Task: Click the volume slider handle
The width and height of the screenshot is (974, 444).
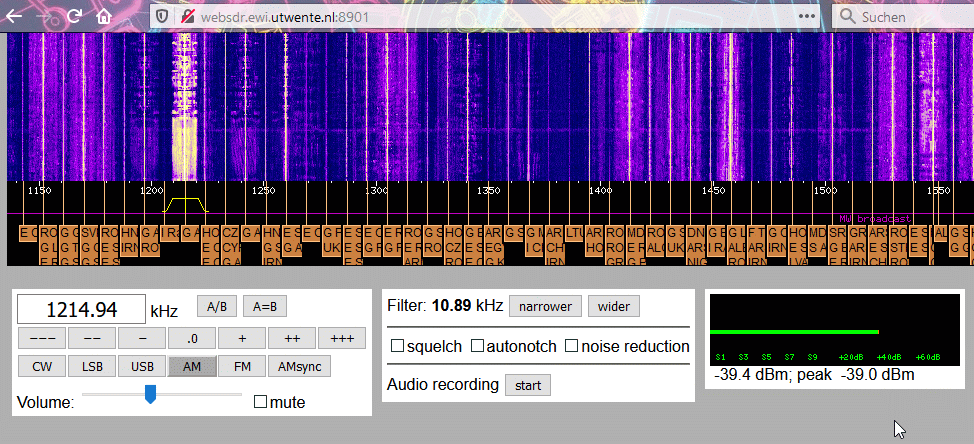Action: [150, 394]
